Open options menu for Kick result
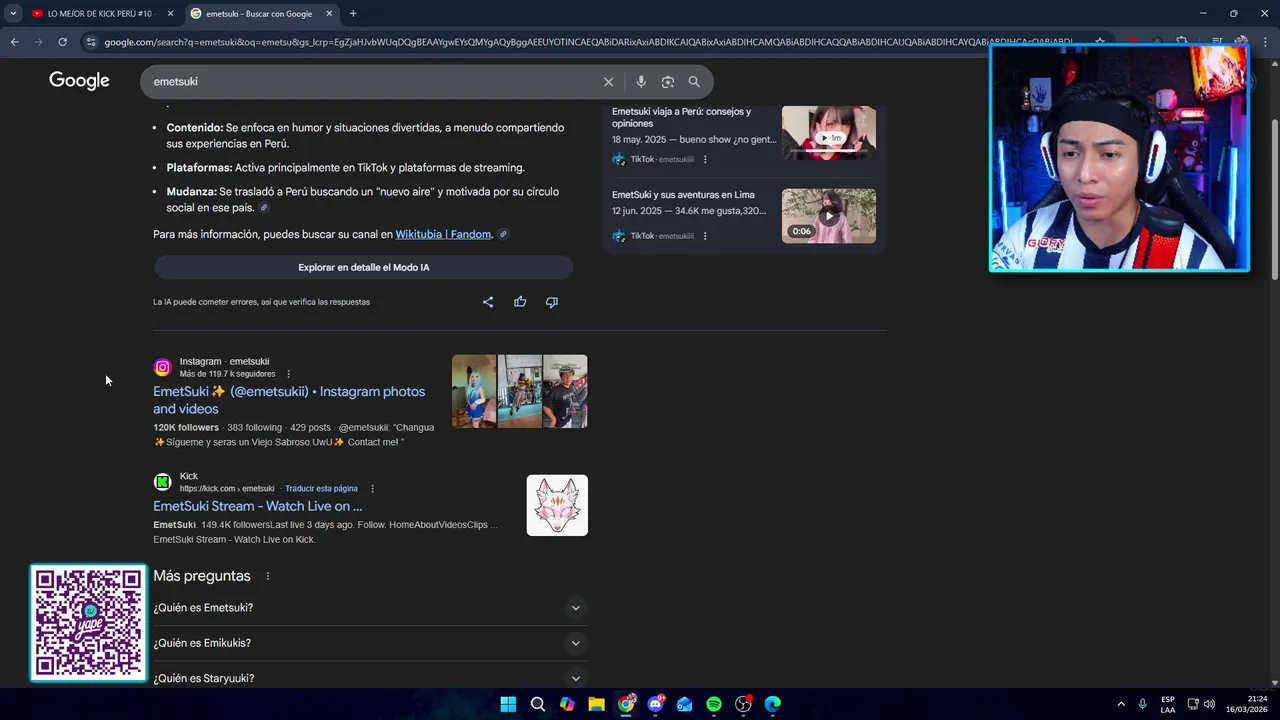Screen dimensions: 1280x720 point(372,489)
